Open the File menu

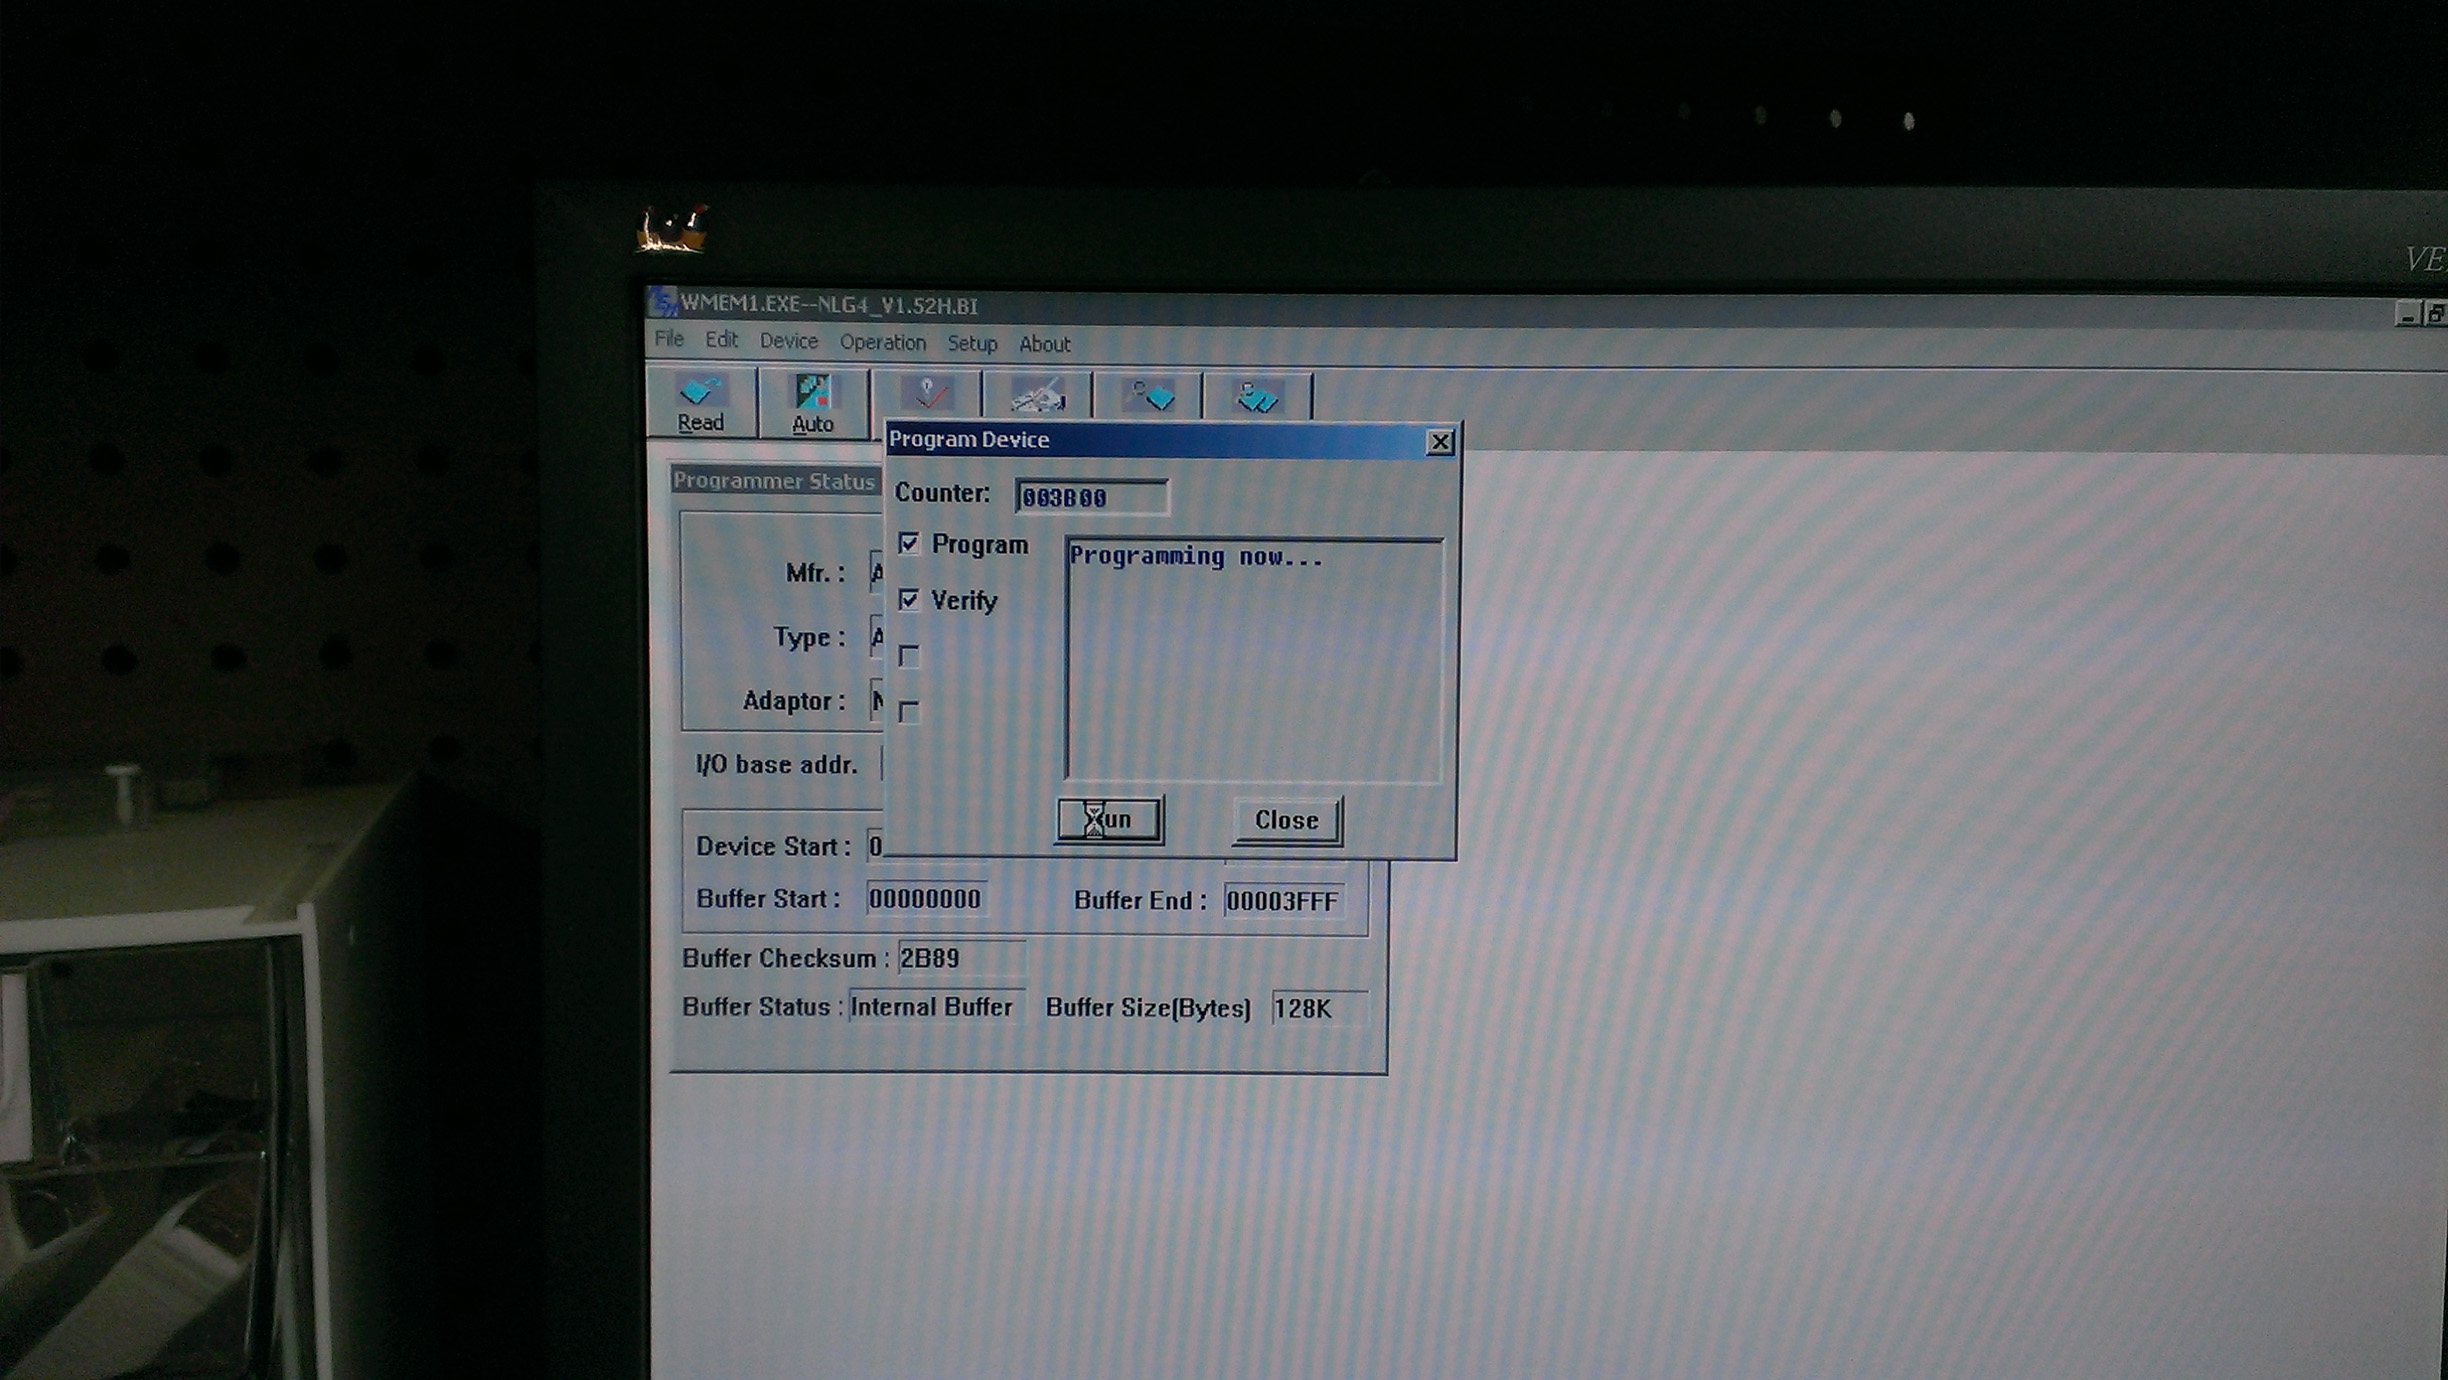point(669,340)
